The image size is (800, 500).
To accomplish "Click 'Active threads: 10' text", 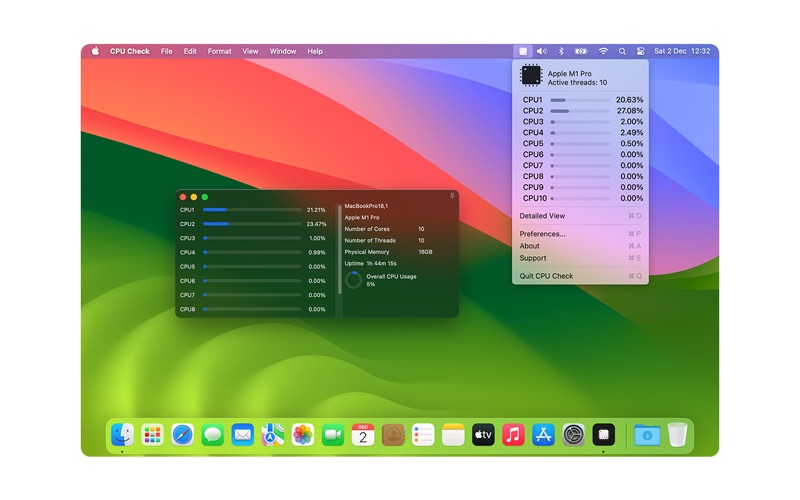I will (577, 83).
